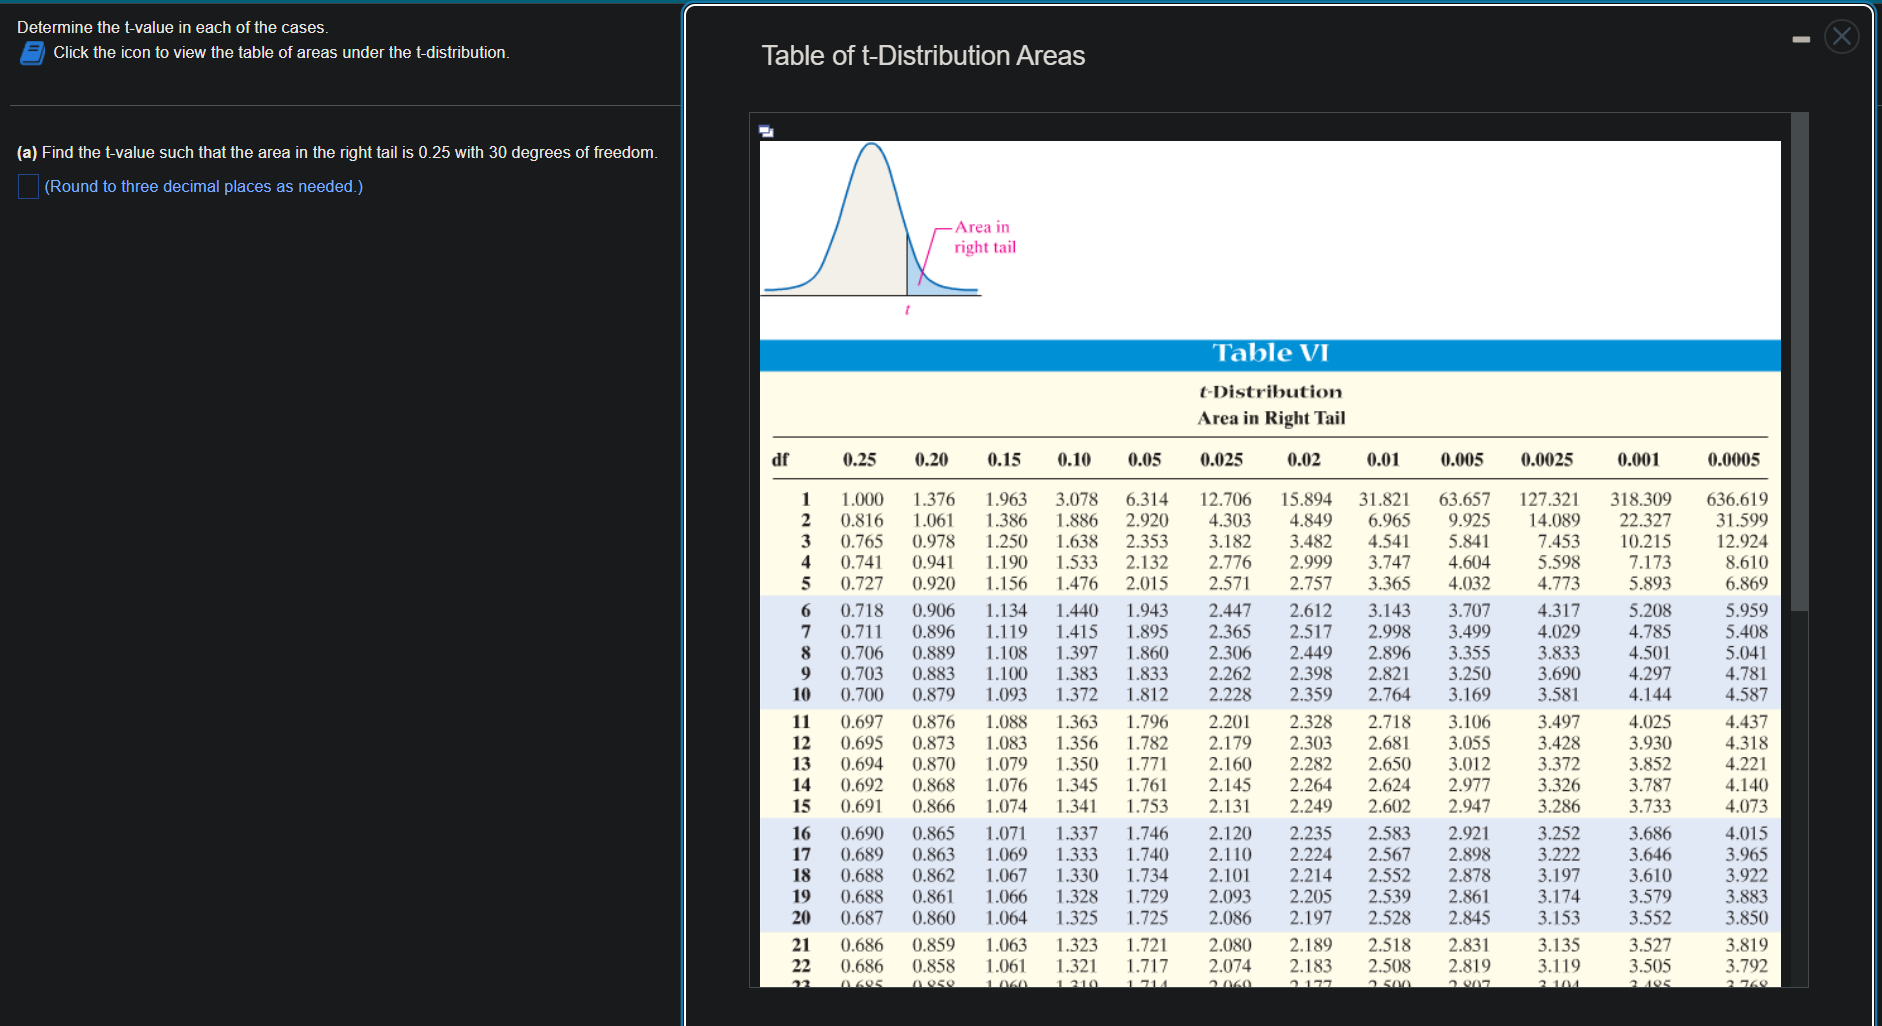Select the 0.25 column header in the table
1882x1026 pixels.
point(861,459)
